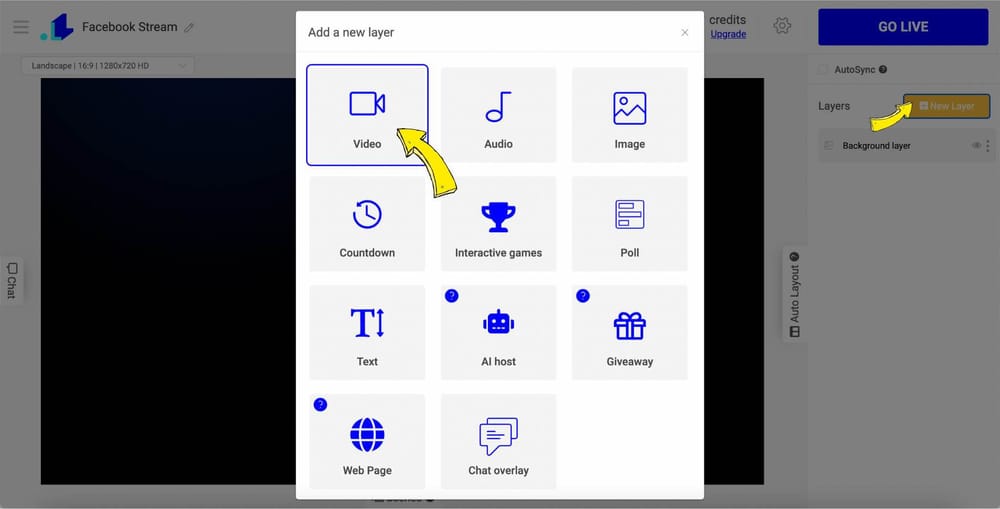Image resolution: width=1000 pixels, height=509 pixels.
Task: Add a Poll layer
Action: [629, 224]
